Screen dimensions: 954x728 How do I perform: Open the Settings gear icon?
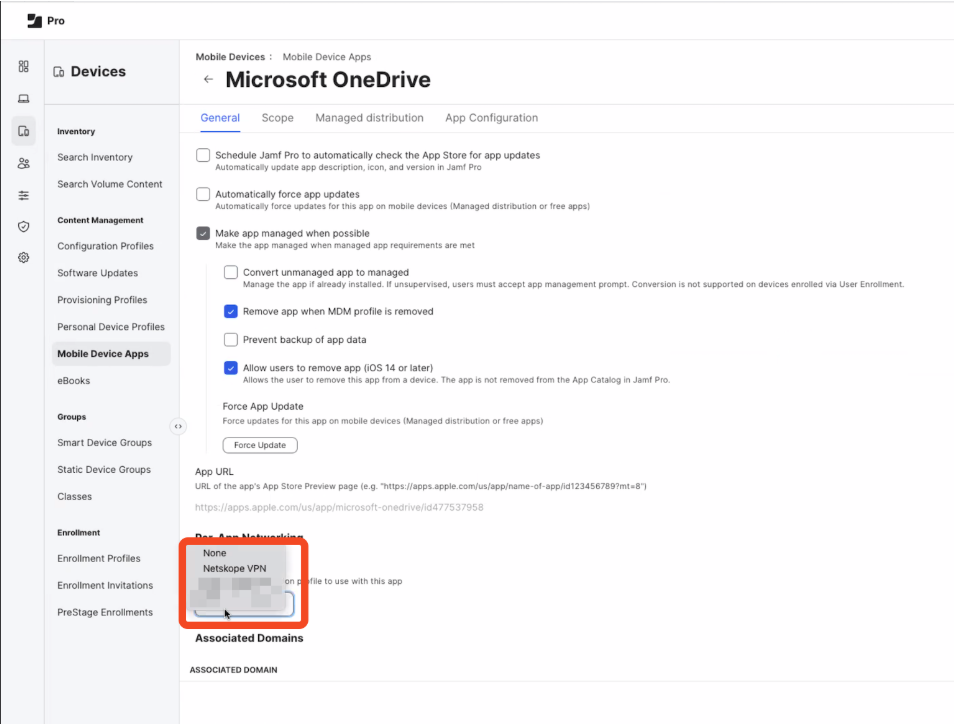24,257
